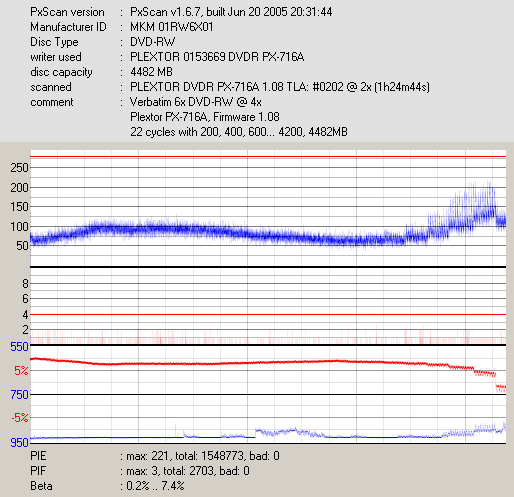
Task: Click the Beta 0.2% .. 7.4% summary
Action: (x=107, y=486)
